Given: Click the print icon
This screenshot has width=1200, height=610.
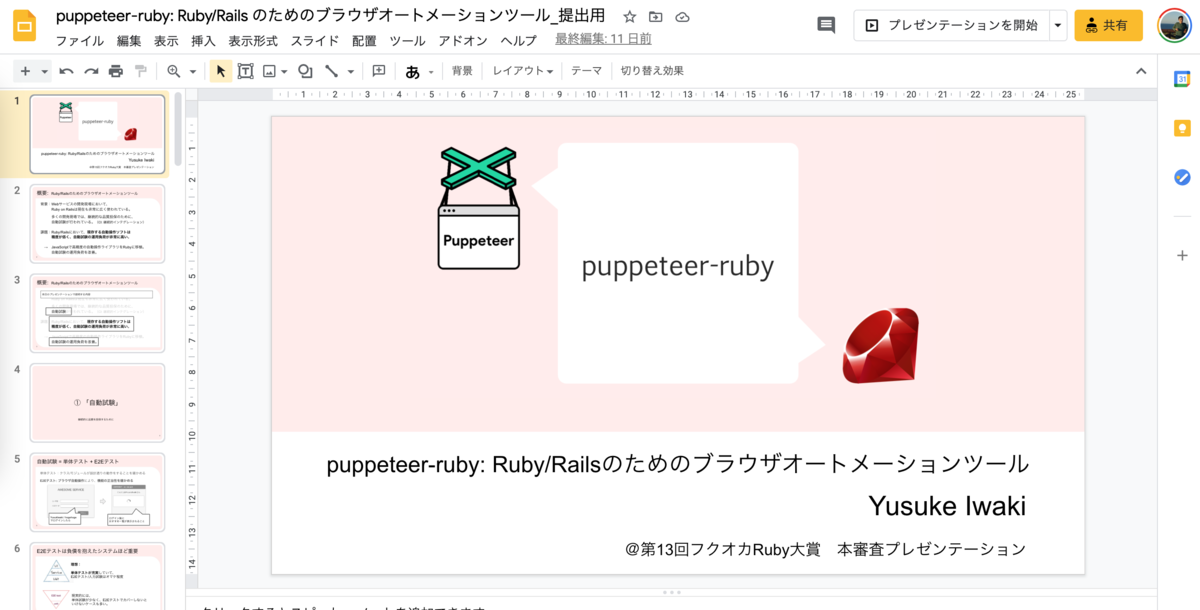Looking at the screenshot, I should [116, 71].
